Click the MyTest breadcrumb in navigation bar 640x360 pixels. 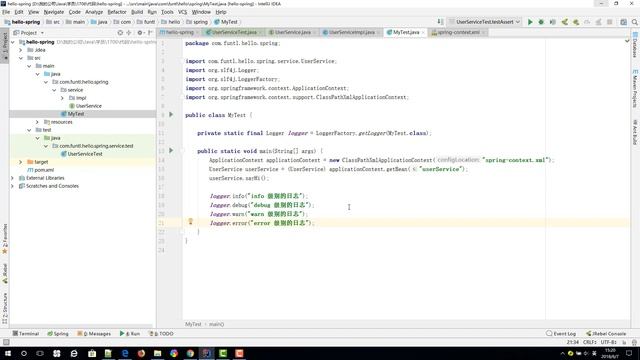coord(226,22)
